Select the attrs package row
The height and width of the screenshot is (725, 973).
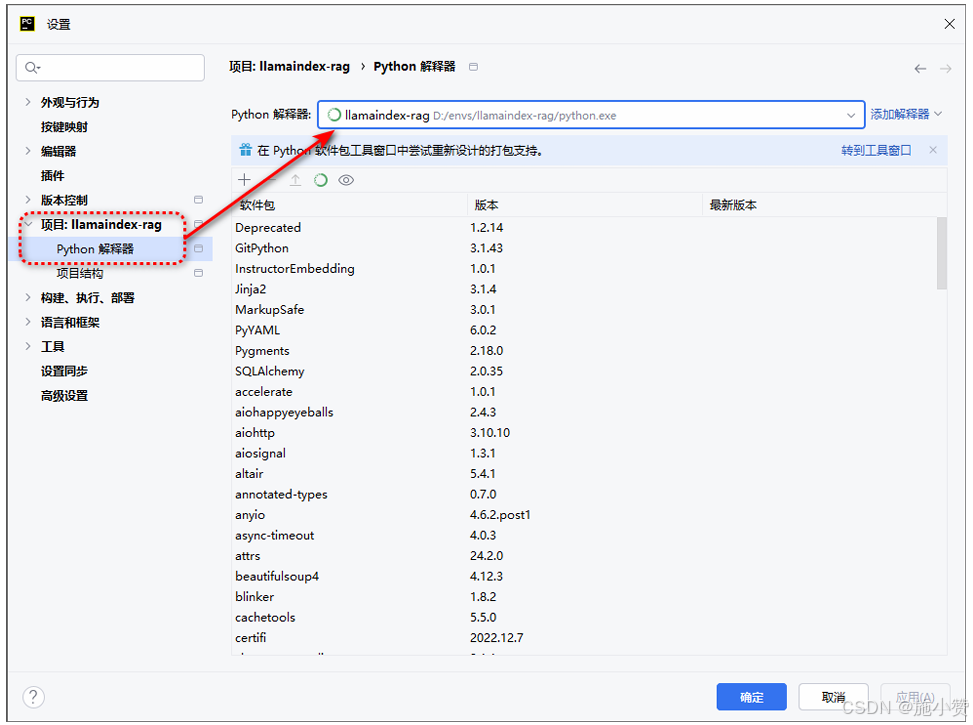(585, 555)
